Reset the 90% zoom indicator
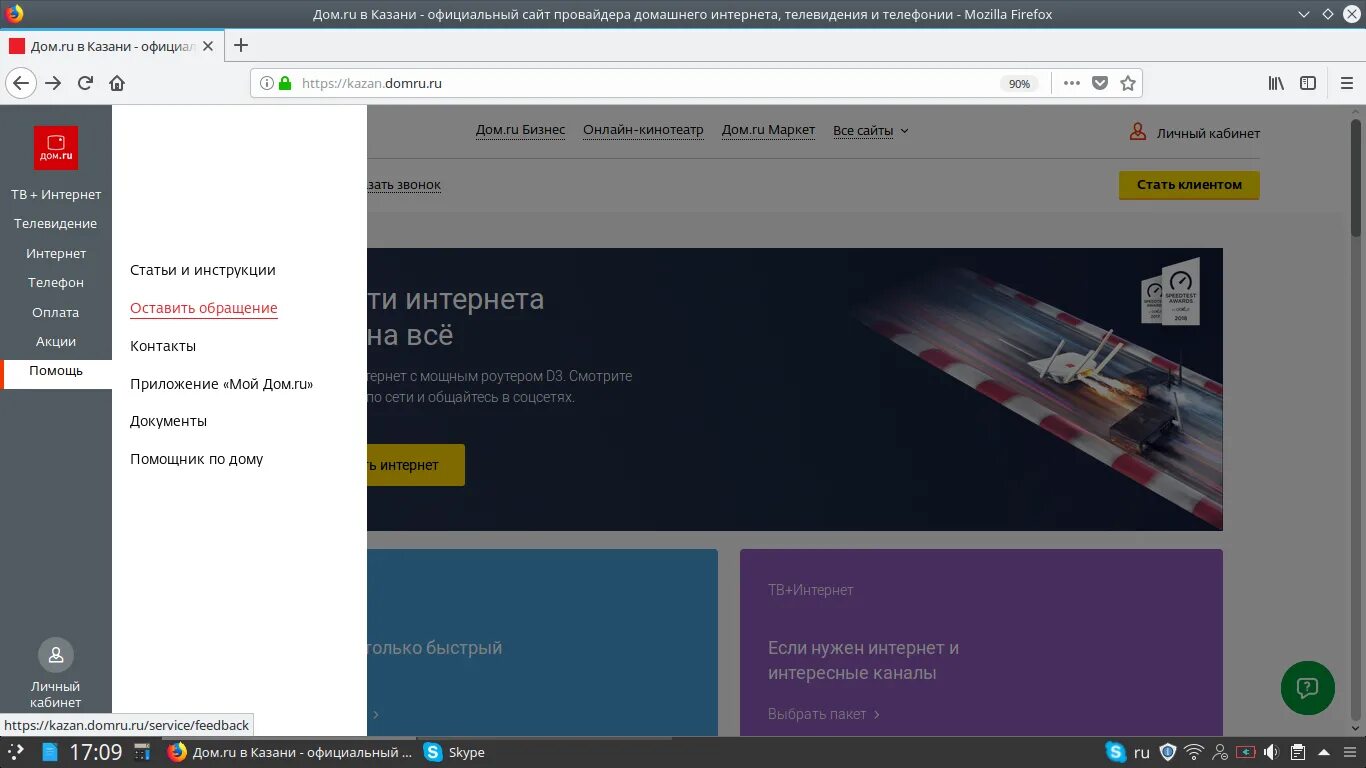This screenshot has height=768, width=1366. tap(1019, 84)
